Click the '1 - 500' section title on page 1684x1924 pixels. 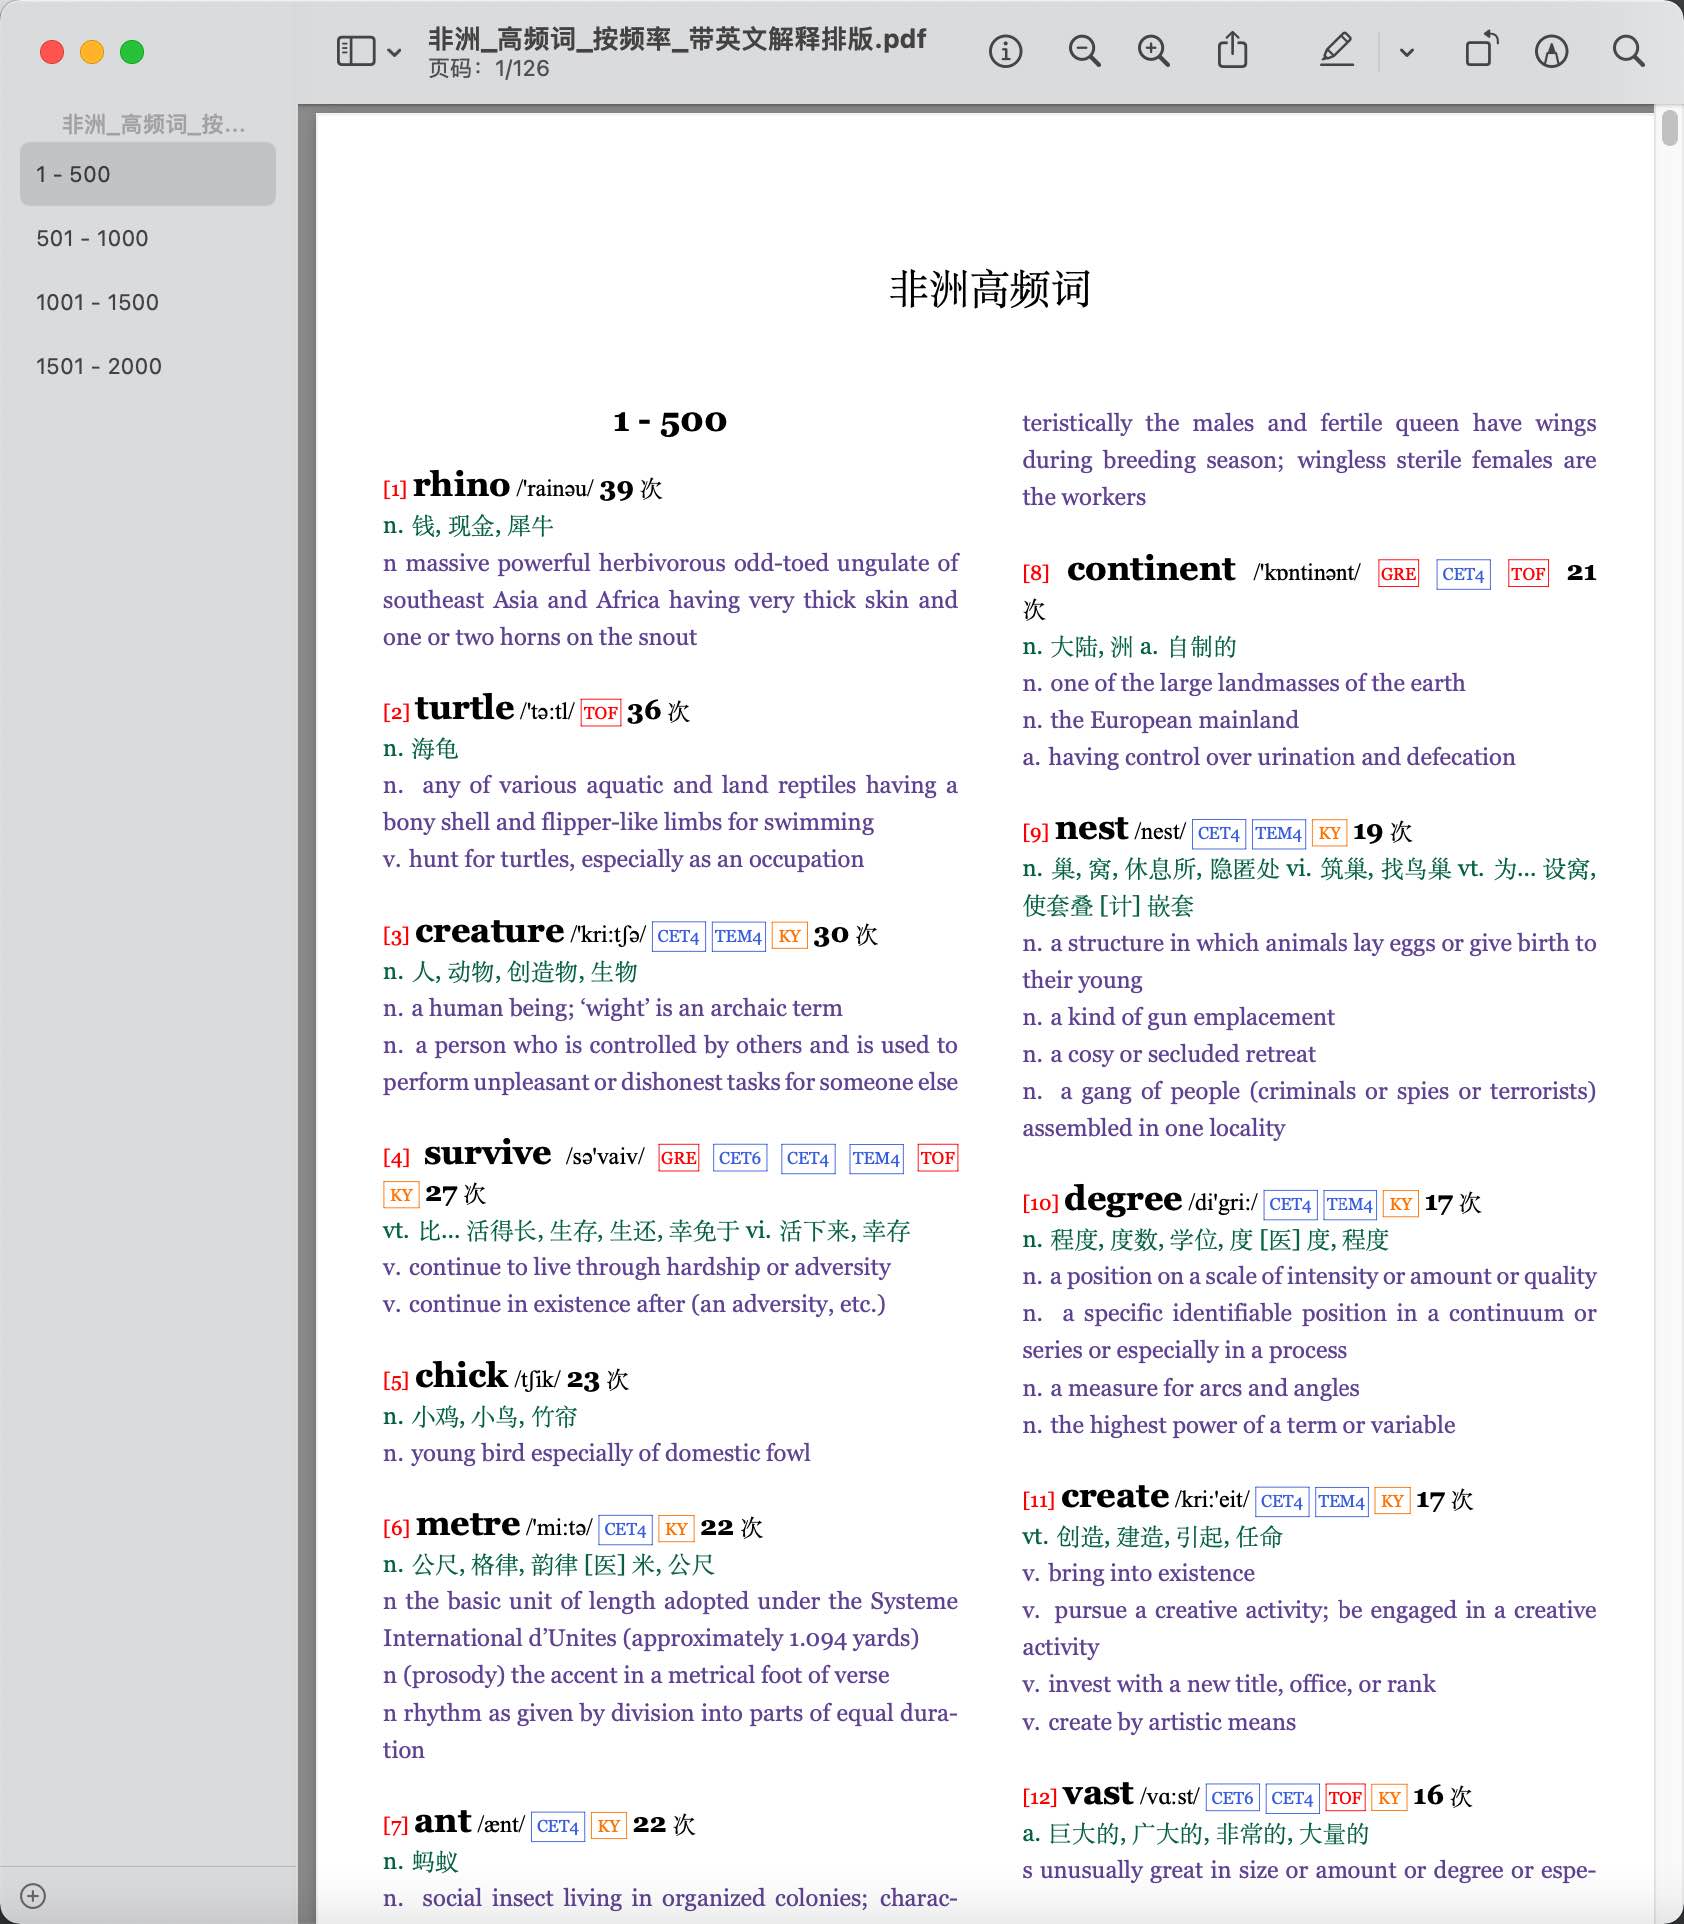click(x=670, y=421)
